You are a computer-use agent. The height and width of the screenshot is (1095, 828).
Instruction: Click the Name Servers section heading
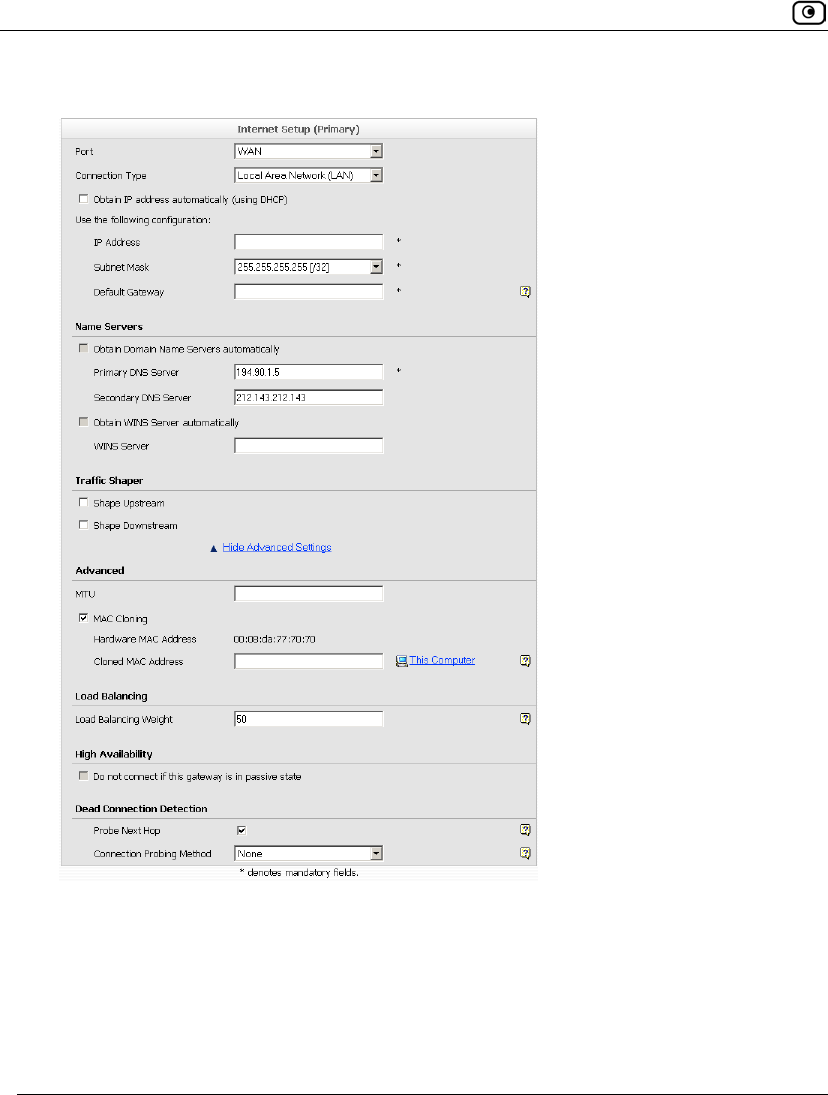coord(109,326)
